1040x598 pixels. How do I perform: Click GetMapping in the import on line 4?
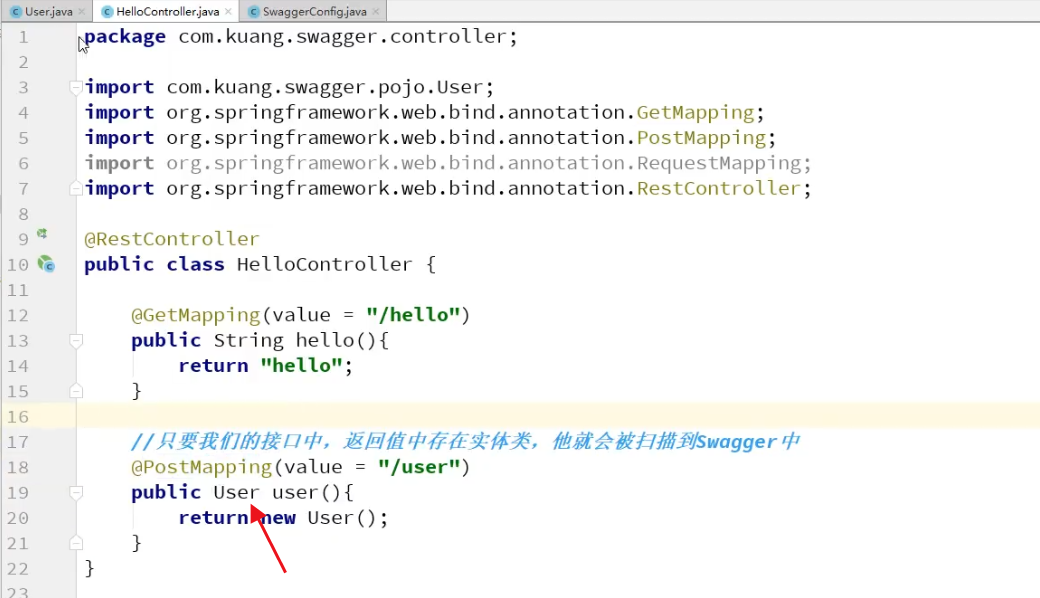pyautogui.click(x=695, y=113)
